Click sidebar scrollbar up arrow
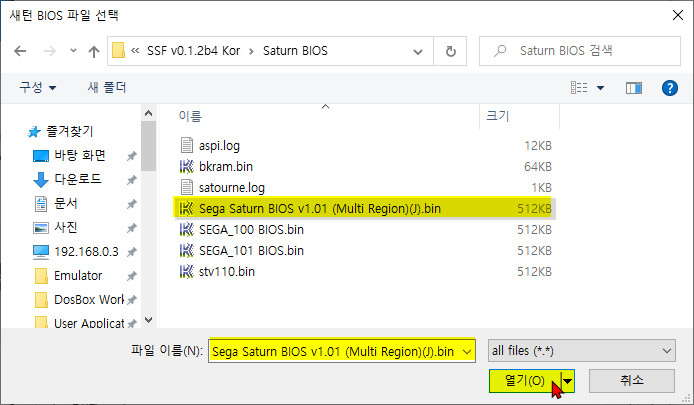Viewport: 694px width, 405px height. tap(149, 113)
